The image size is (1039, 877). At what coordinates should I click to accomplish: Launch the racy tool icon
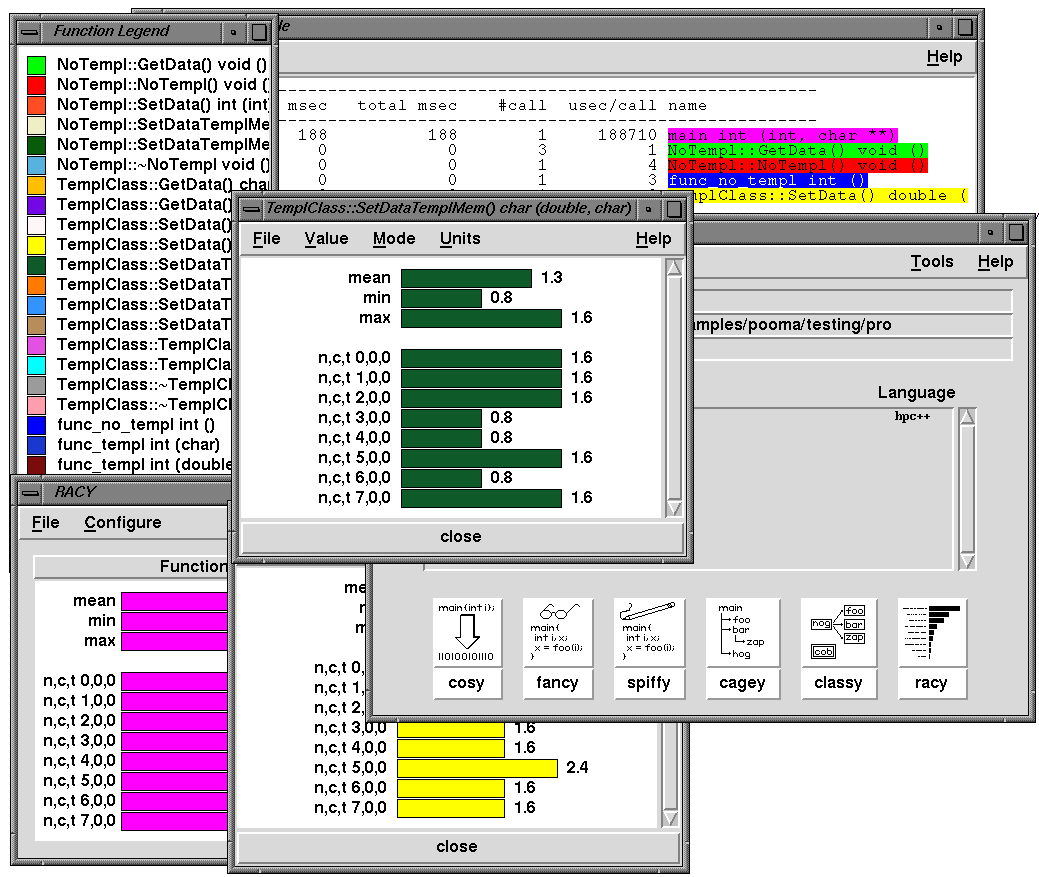(932, 633)
